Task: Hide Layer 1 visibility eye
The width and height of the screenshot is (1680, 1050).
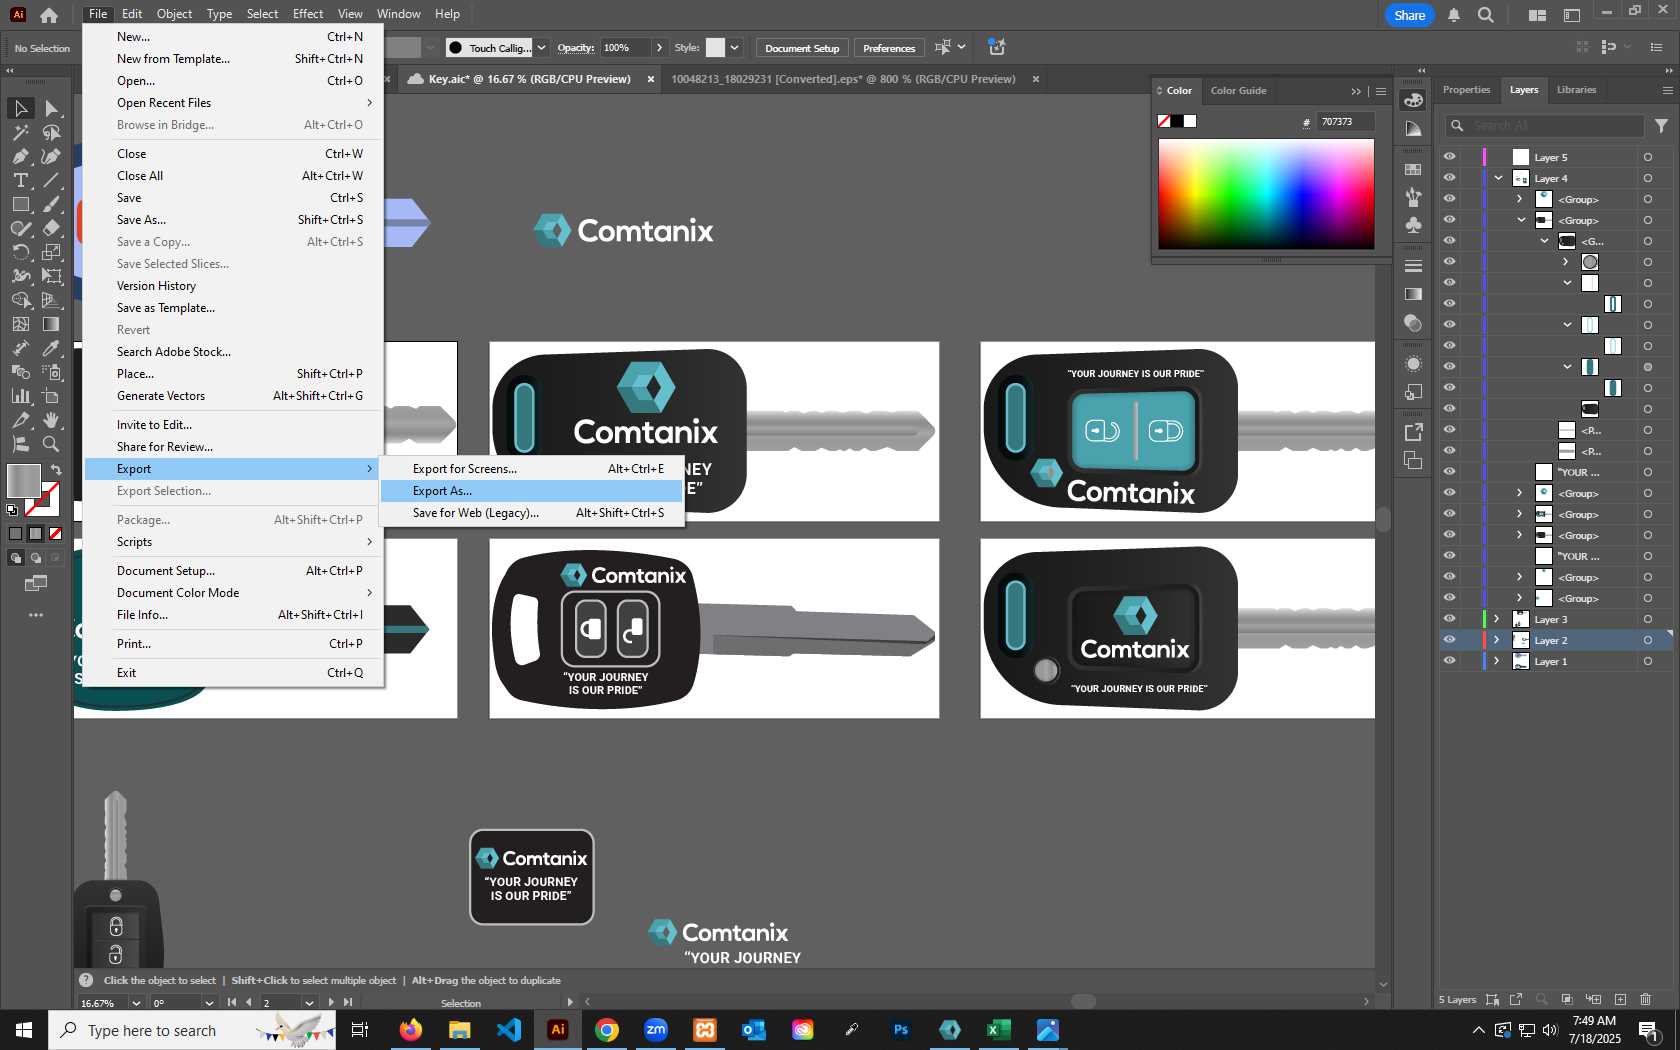Action: coord(1449,661)
